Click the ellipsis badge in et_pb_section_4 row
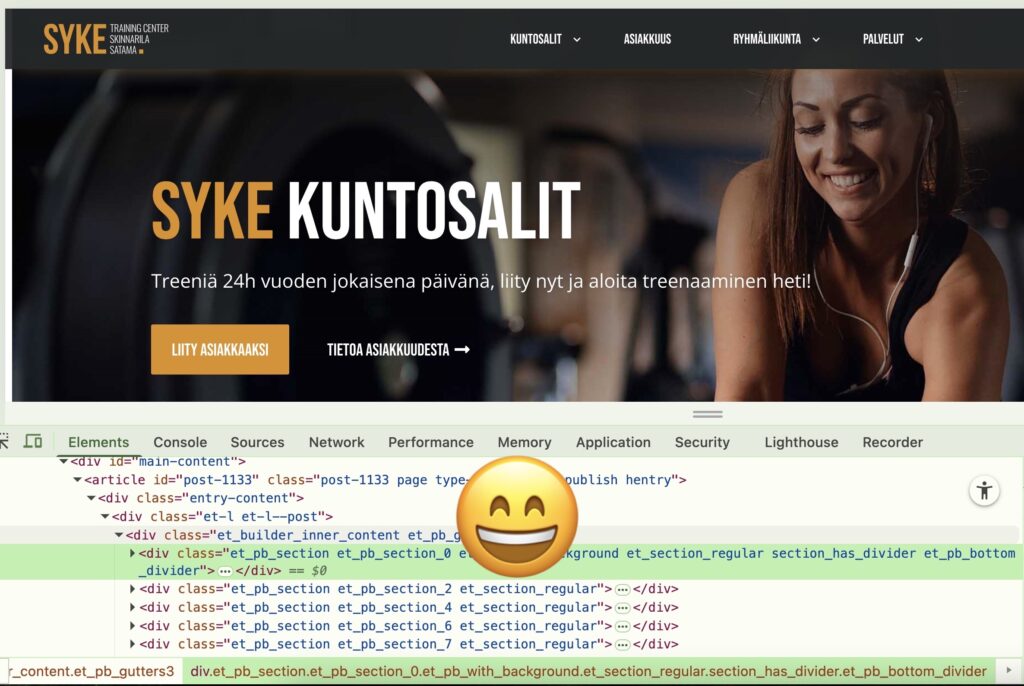The image size is (1024, 686). 622,607
